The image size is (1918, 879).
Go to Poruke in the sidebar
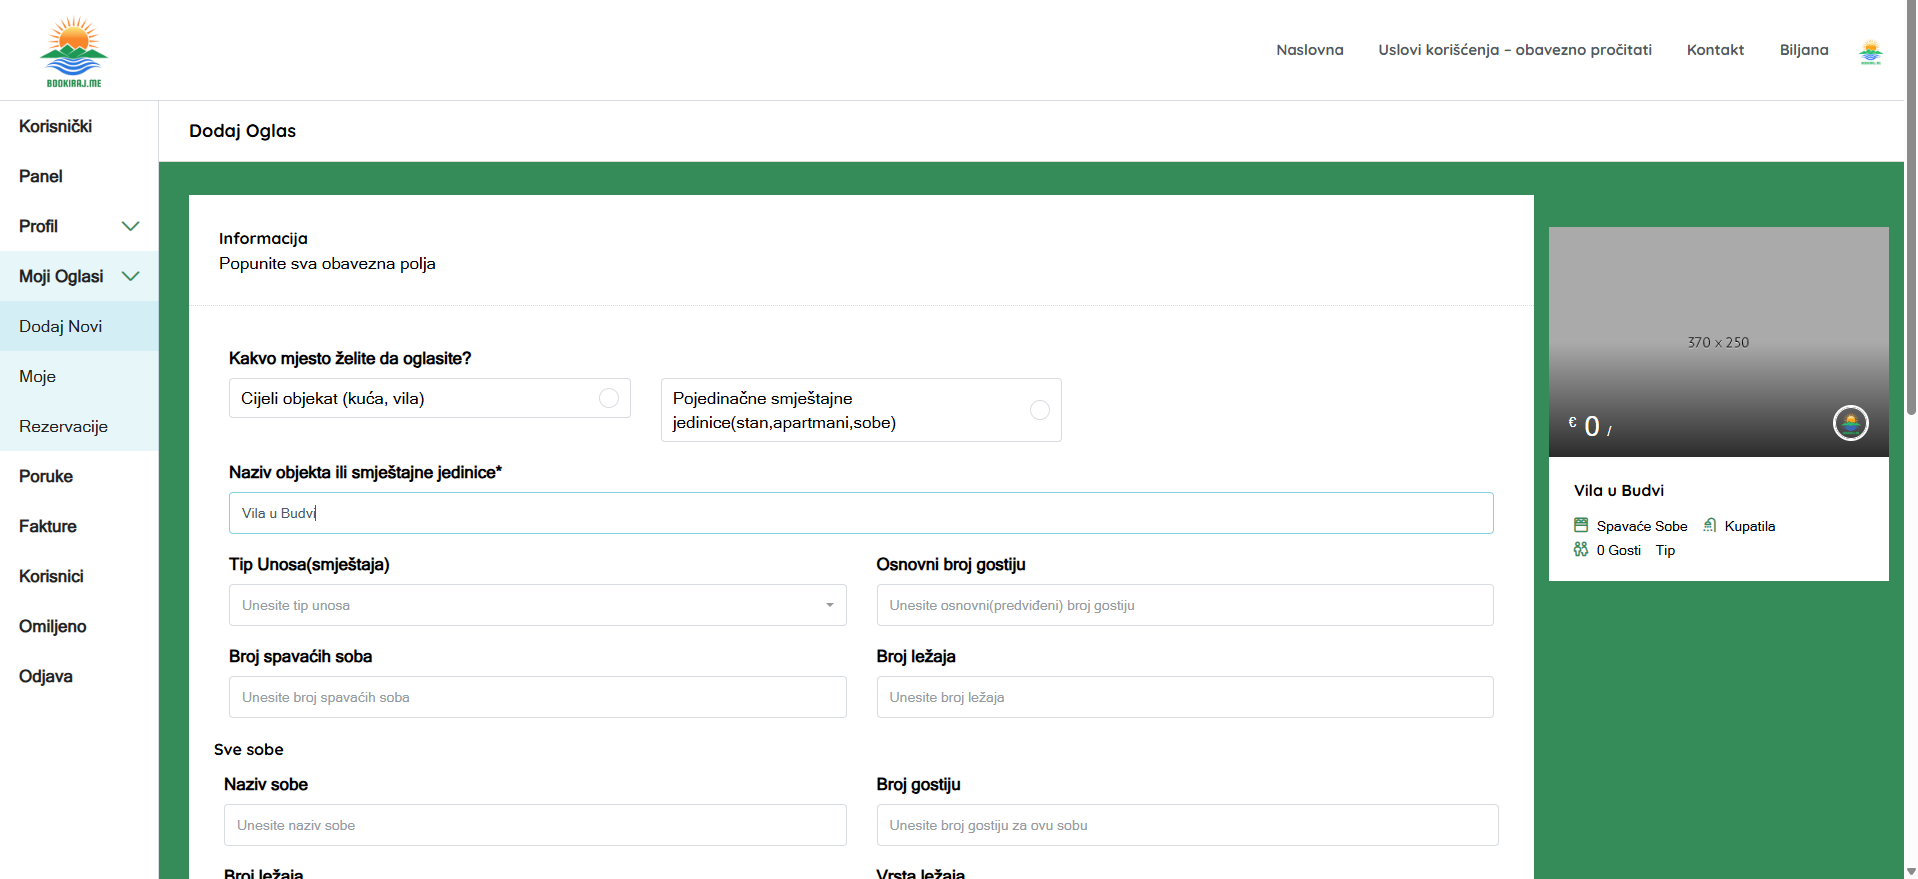46,476
